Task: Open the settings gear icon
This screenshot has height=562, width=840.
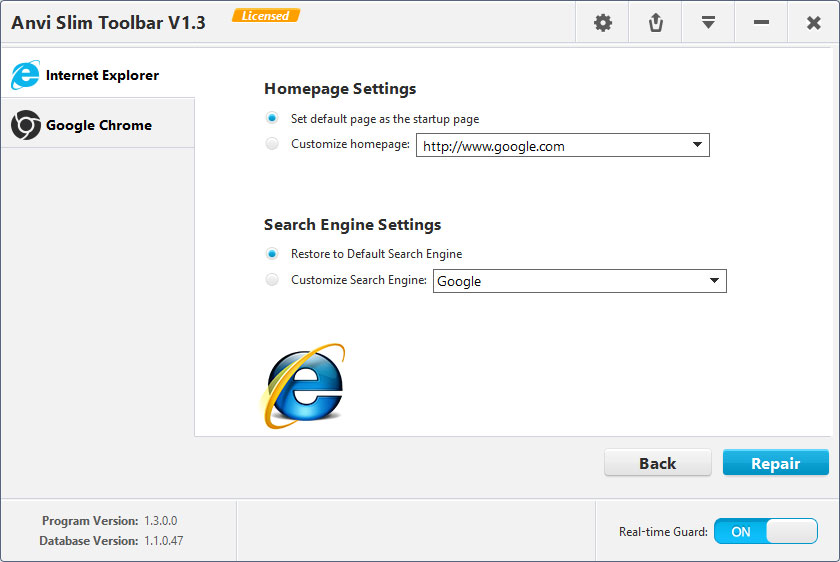Action: tap(603, 22)
